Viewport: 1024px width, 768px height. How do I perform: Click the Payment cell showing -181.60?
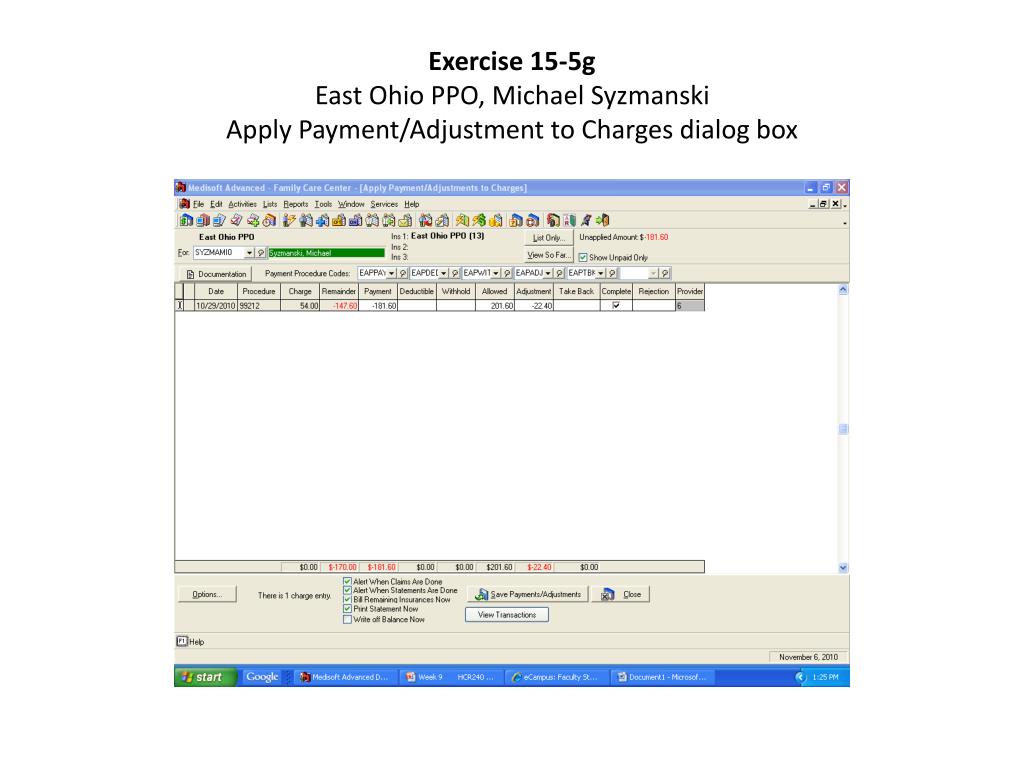tap(377, 306)
